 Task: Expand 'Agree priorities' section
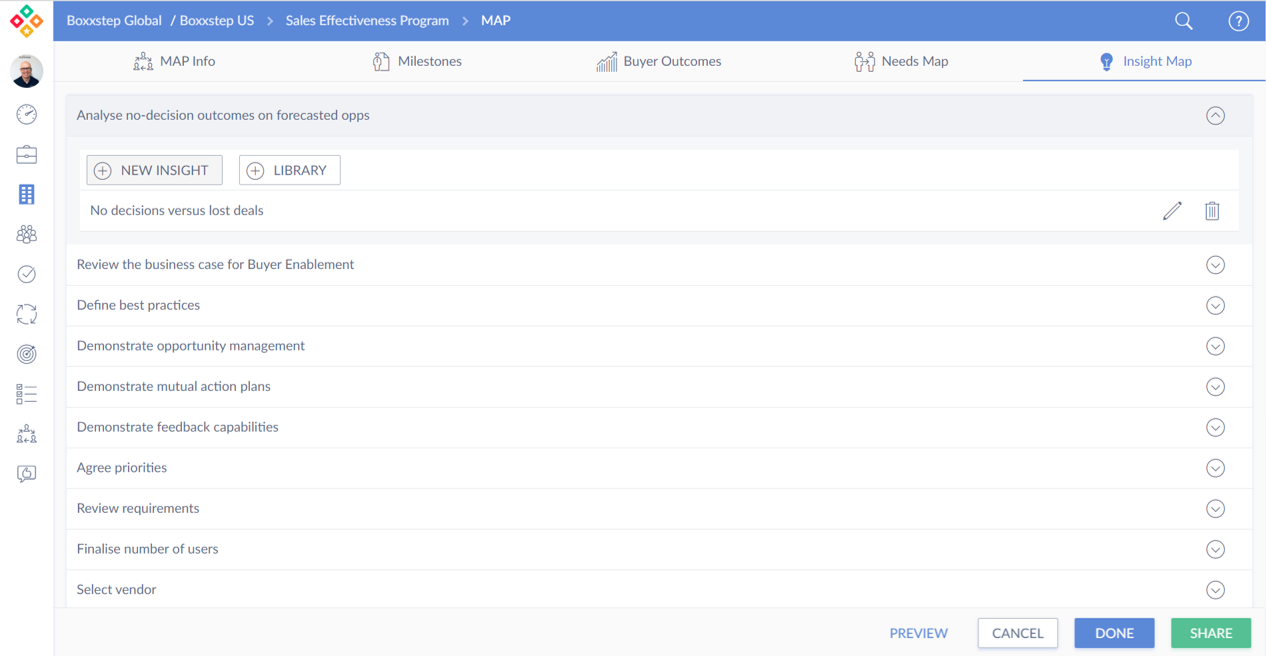[1215, 468]
